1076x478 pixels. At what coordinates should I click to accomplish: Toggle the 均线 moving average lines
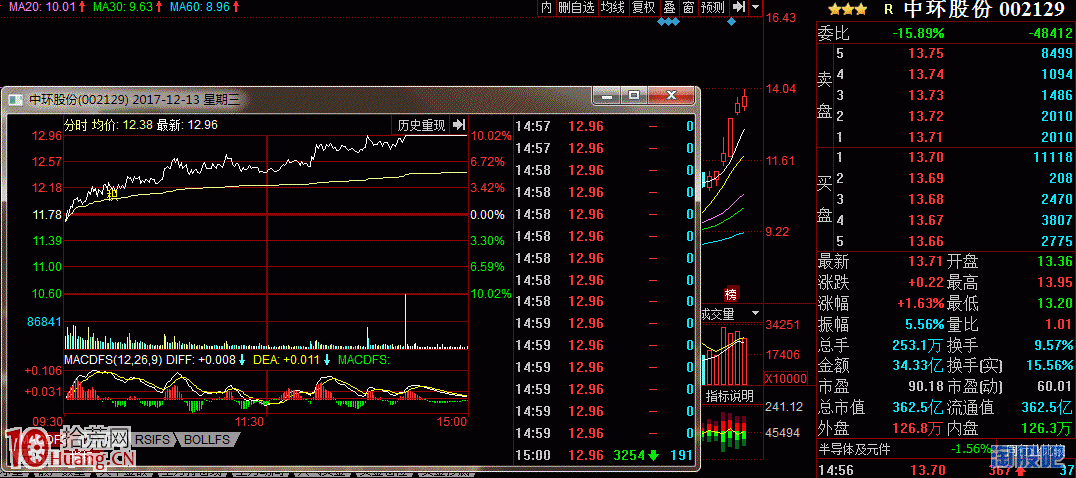613,8
